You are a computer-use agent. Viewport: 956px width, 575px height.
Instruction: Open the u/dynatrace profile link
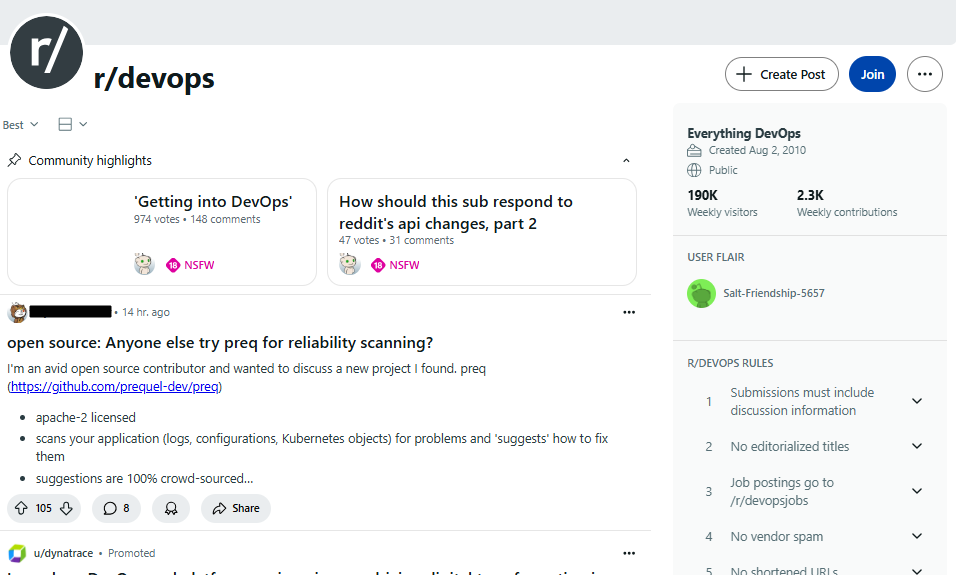[x=63, y=553]
